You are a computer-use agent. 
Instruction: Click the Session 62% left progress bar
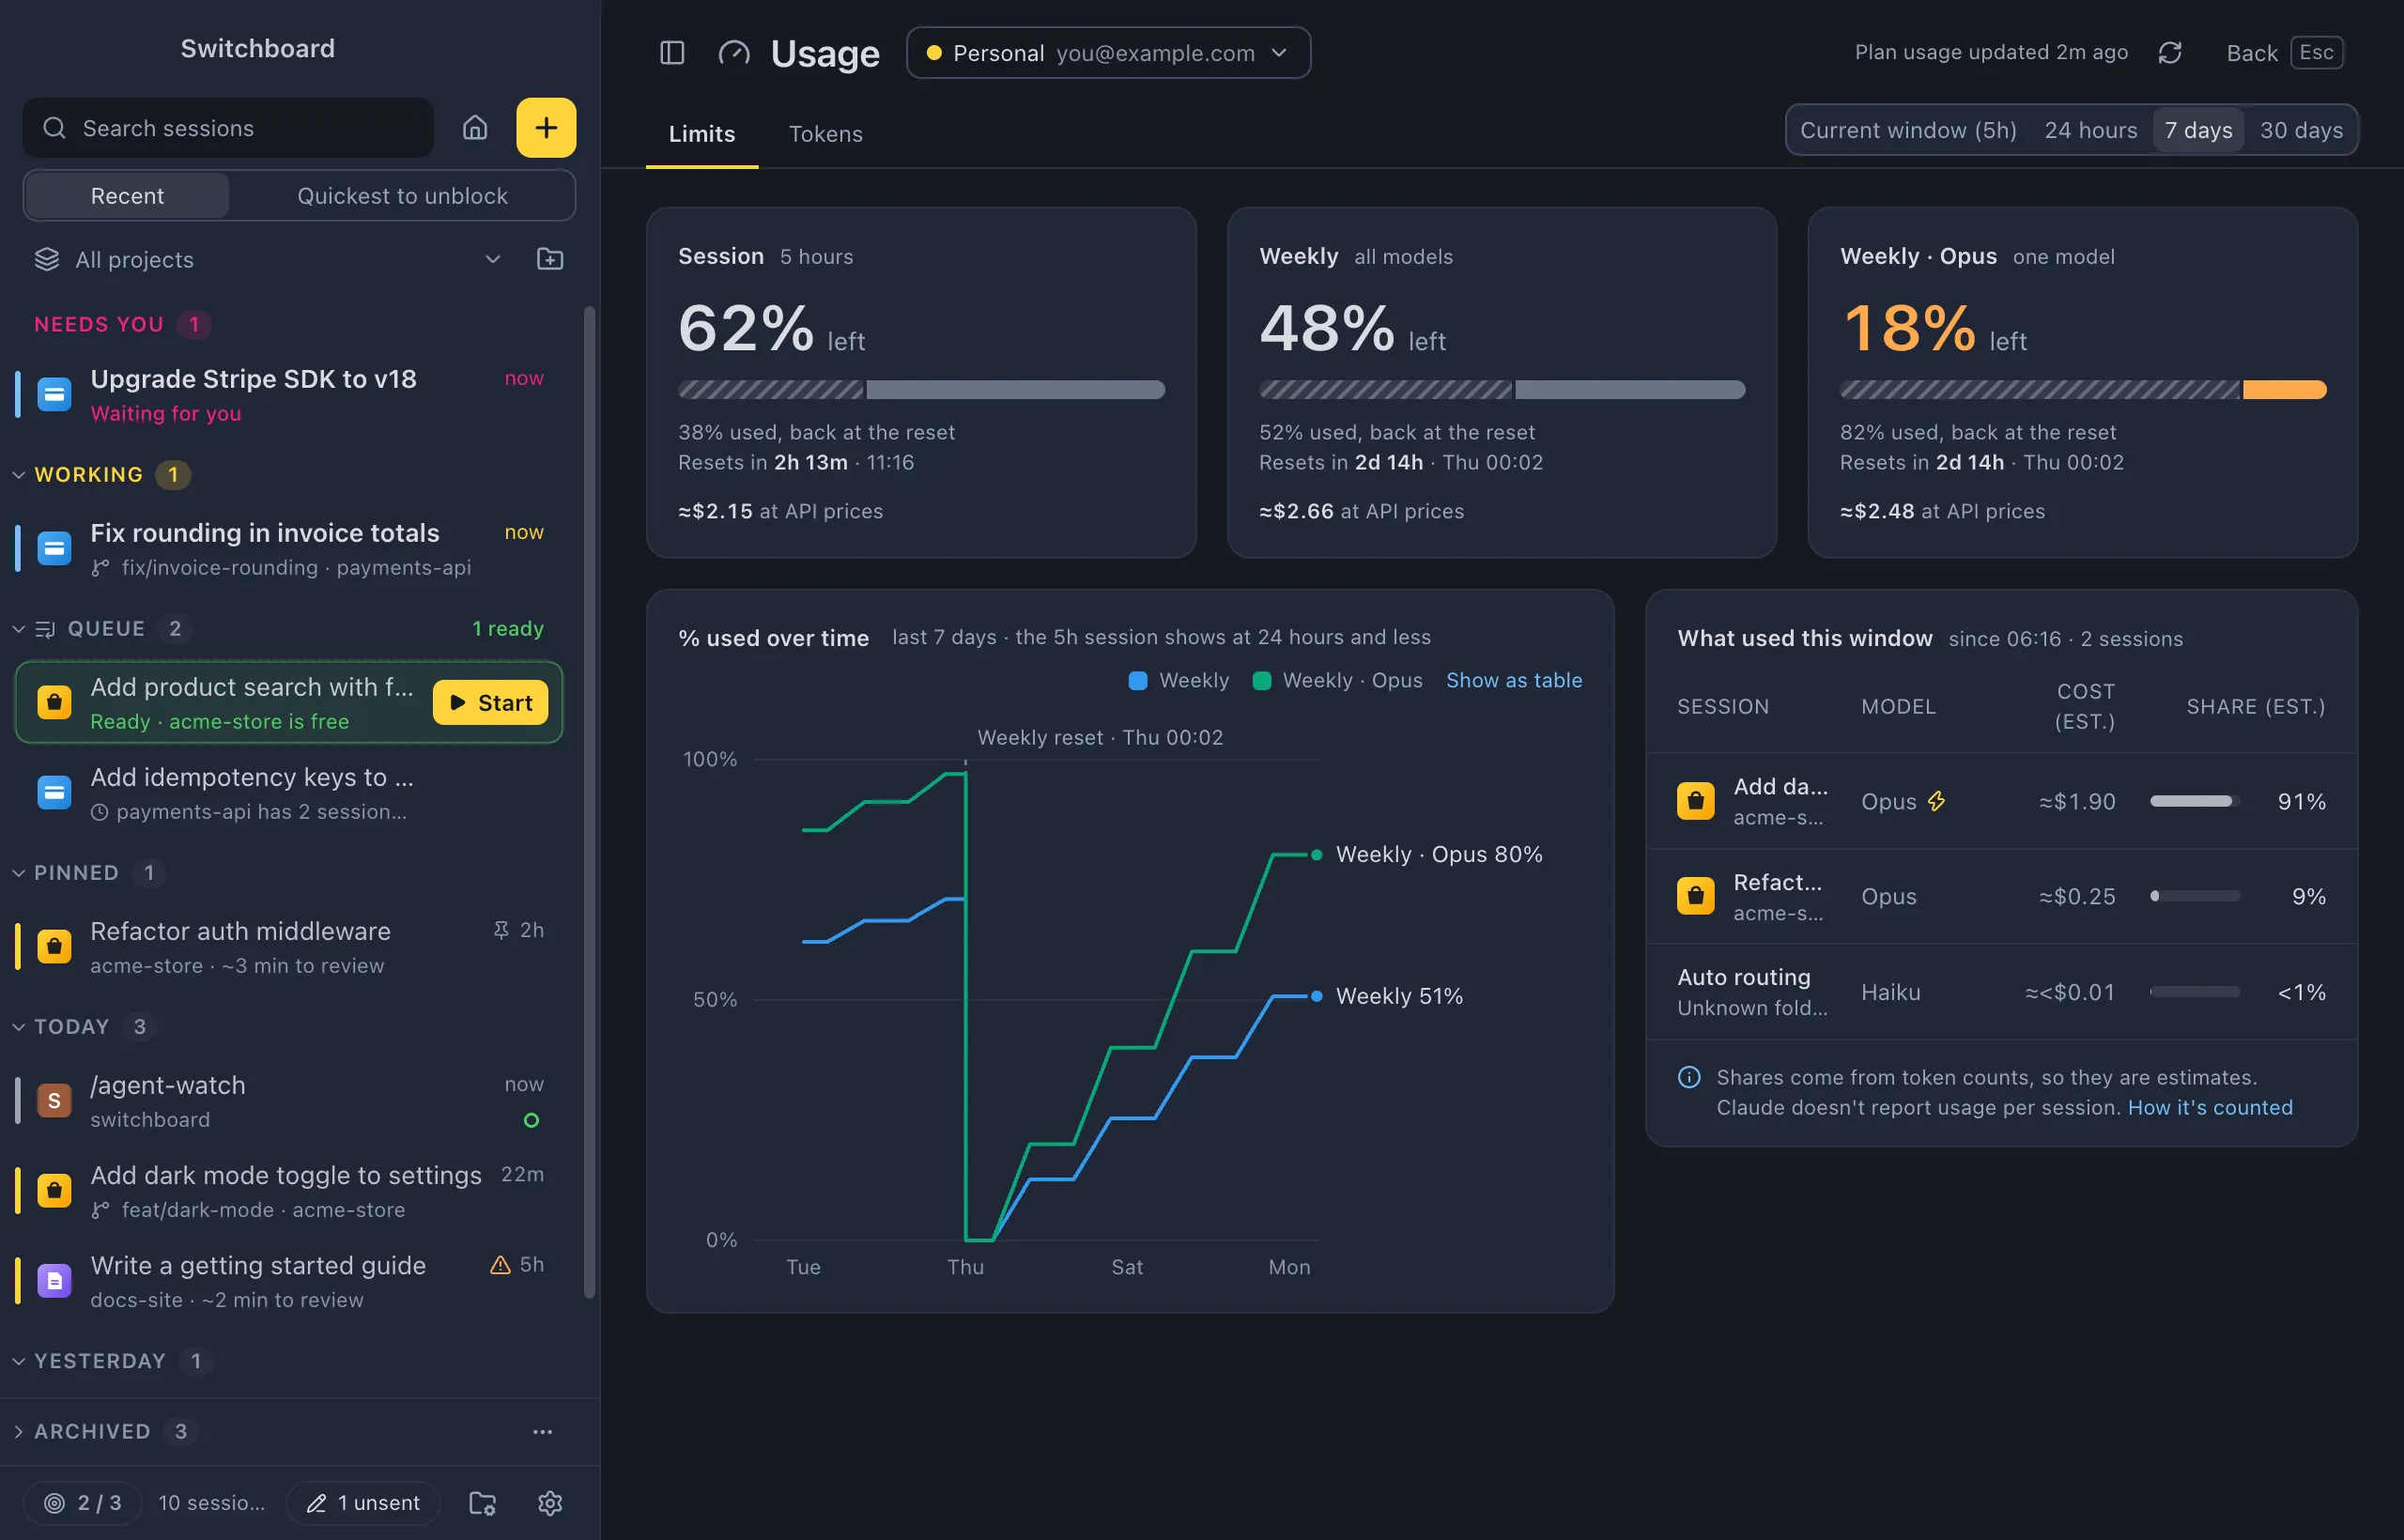(x=921, y=390)
